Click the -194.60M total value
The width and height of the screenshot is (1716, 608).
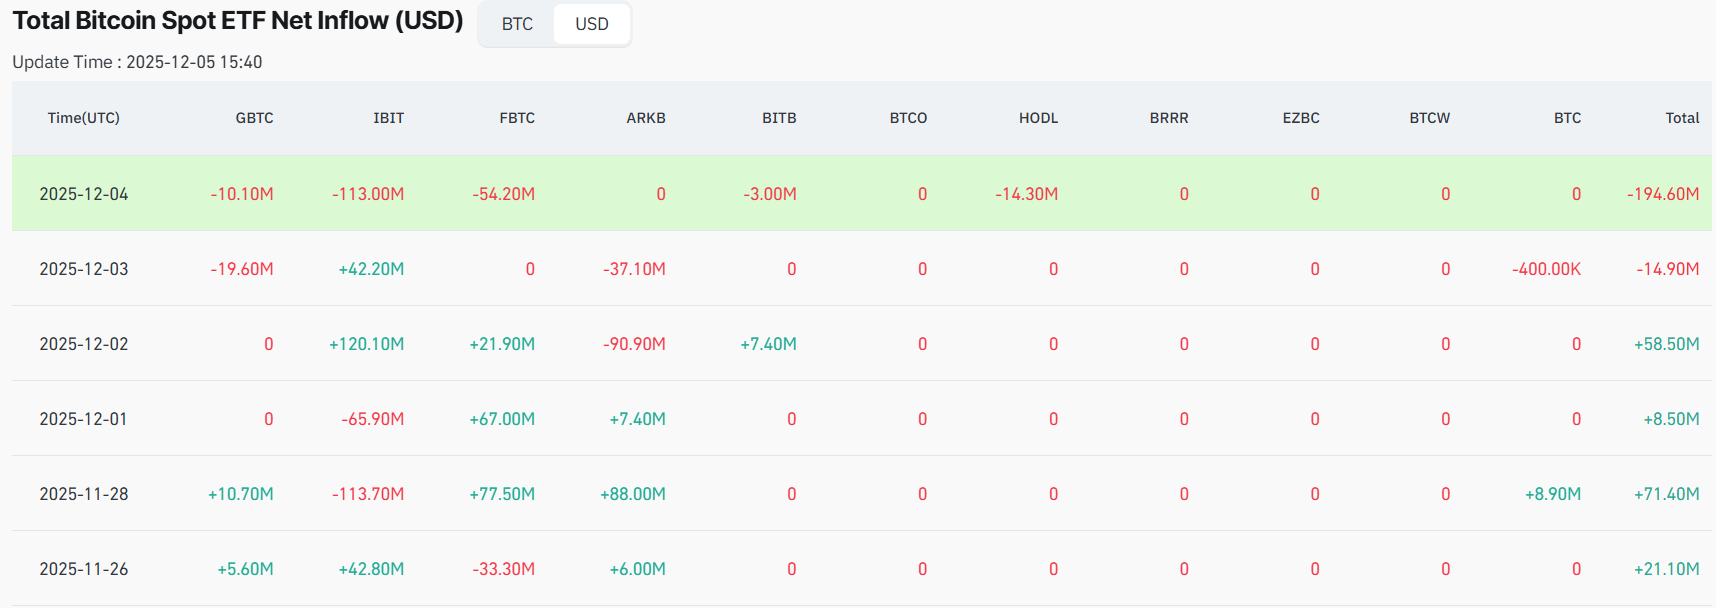[1663, 193]
